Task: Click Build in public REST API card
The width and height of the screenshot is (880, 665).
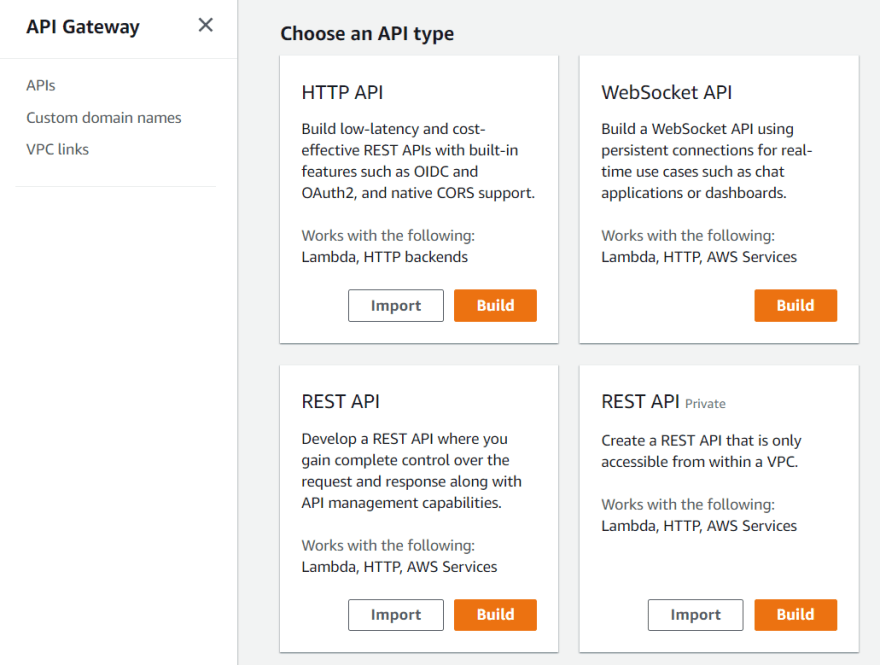Action: click(x=496, y=614)
